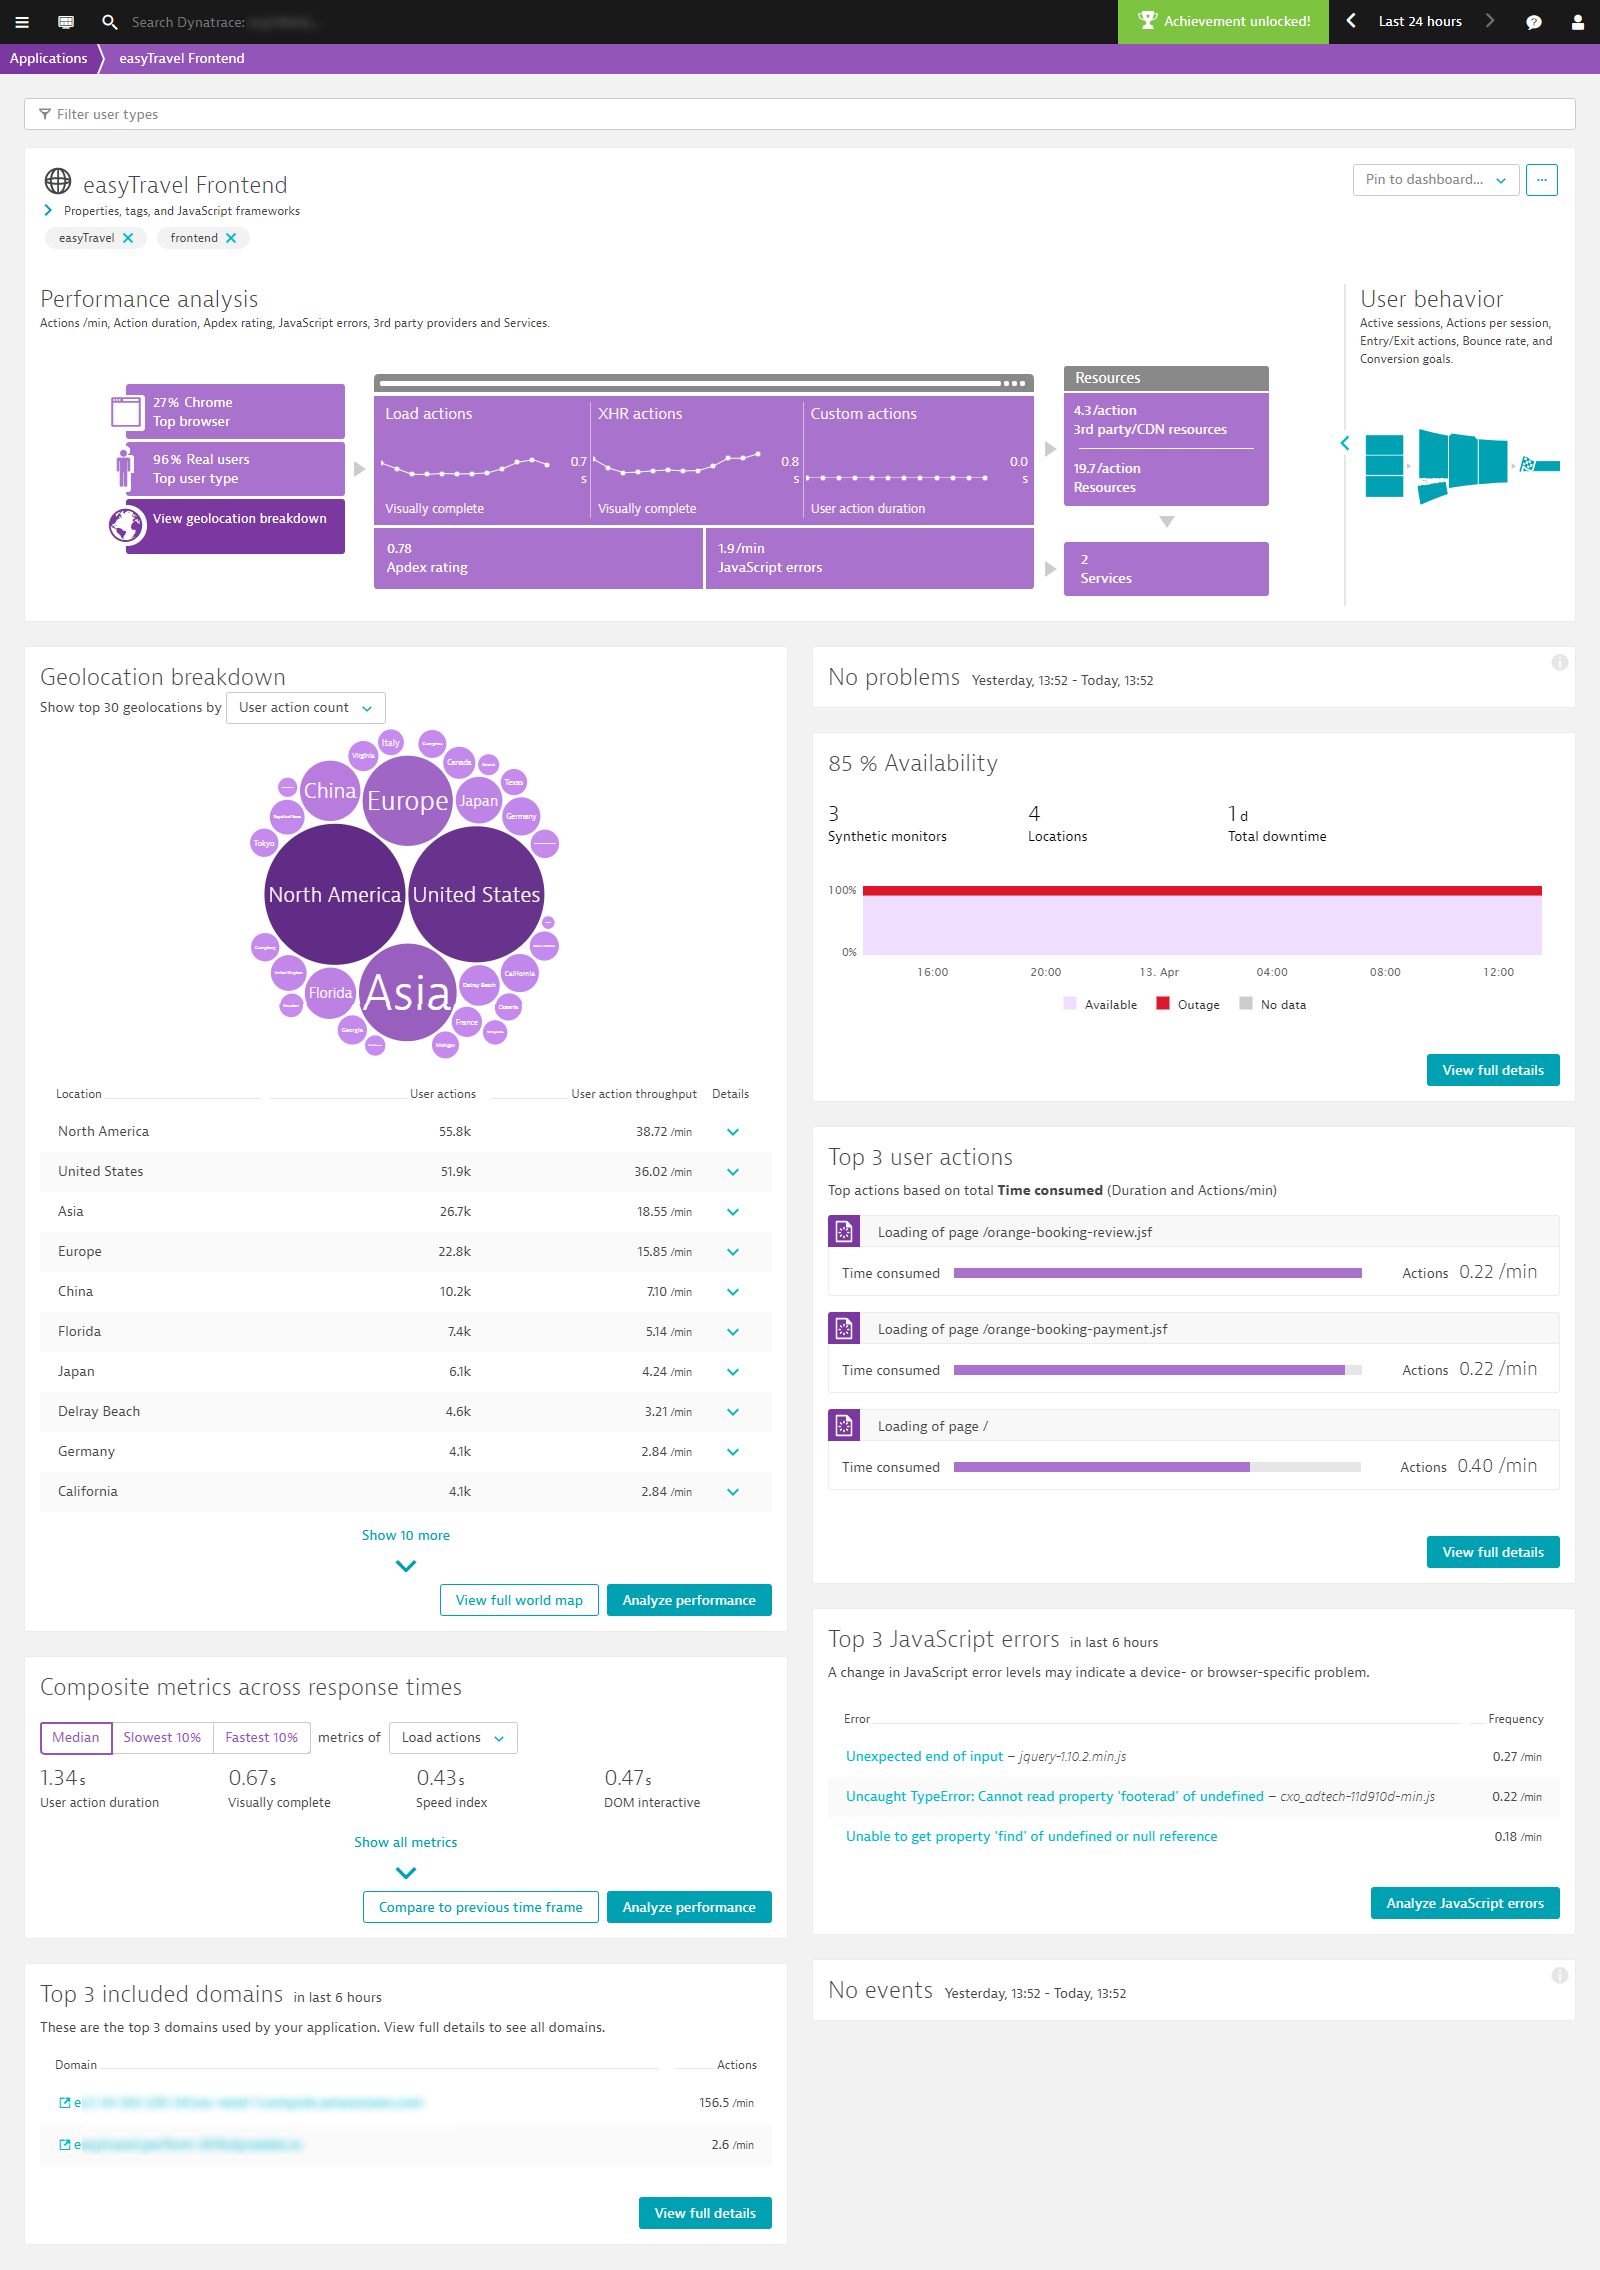1600x2270 pixels.
Task: Open the User action count dropdown
Action: pyautogui.click(x=306, y=708)
